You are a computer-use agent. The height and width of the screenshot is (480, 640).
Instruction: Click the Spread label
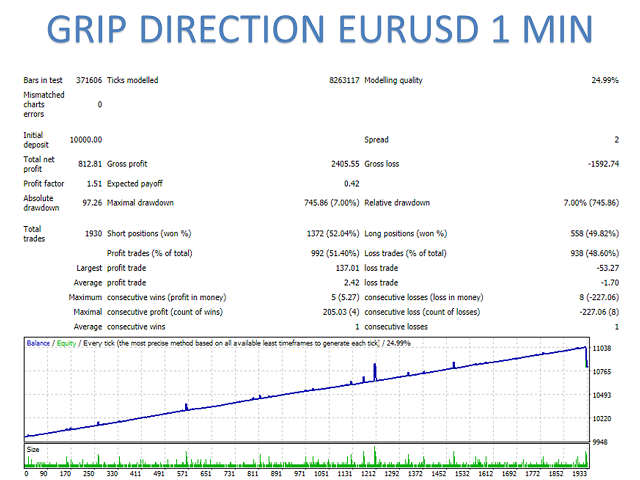tap(376, 140)
